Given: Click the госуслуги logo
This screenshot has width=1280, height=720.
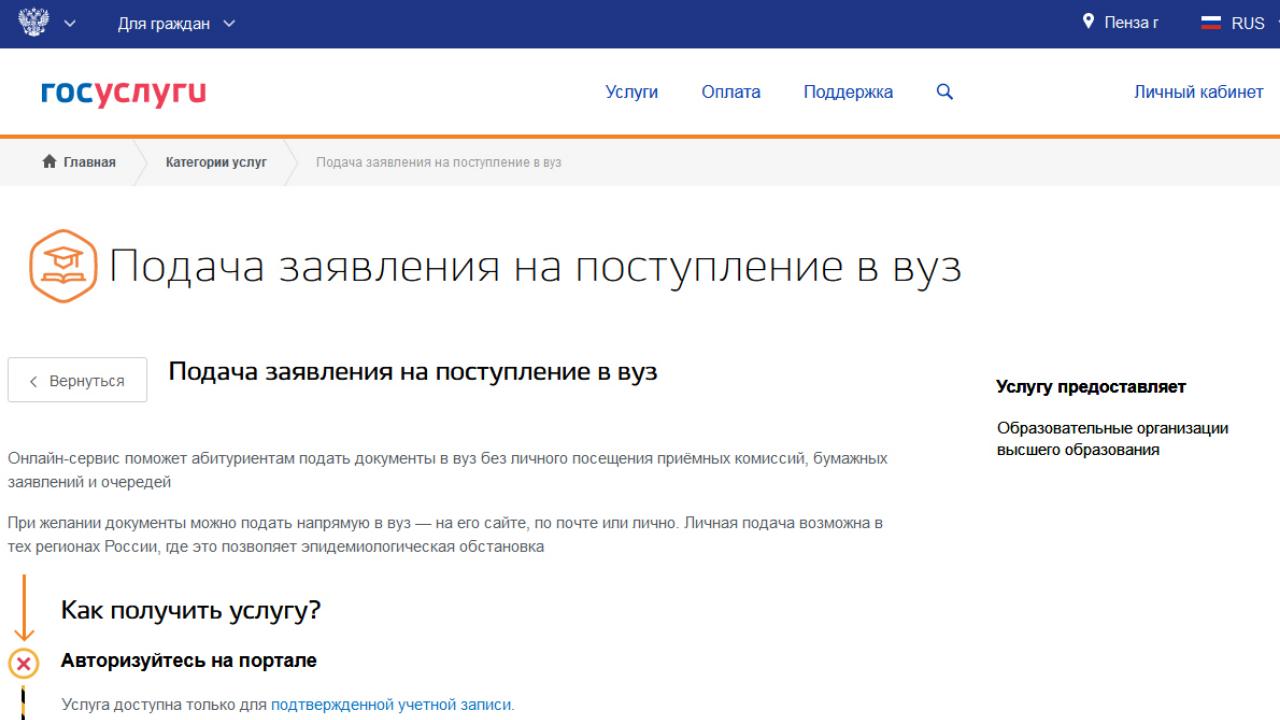Looking at the screenshot, I should tap(122, 91).
